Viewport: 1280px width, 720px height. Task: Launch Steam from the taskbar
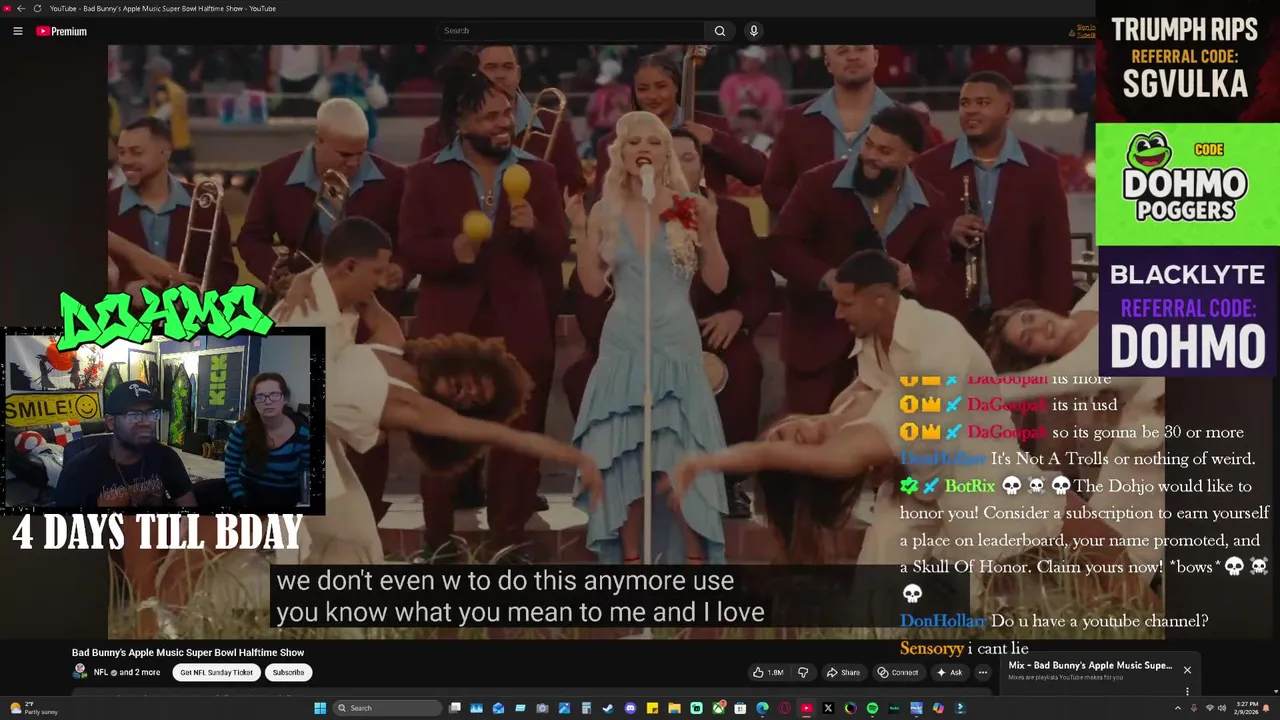[608, 708]
